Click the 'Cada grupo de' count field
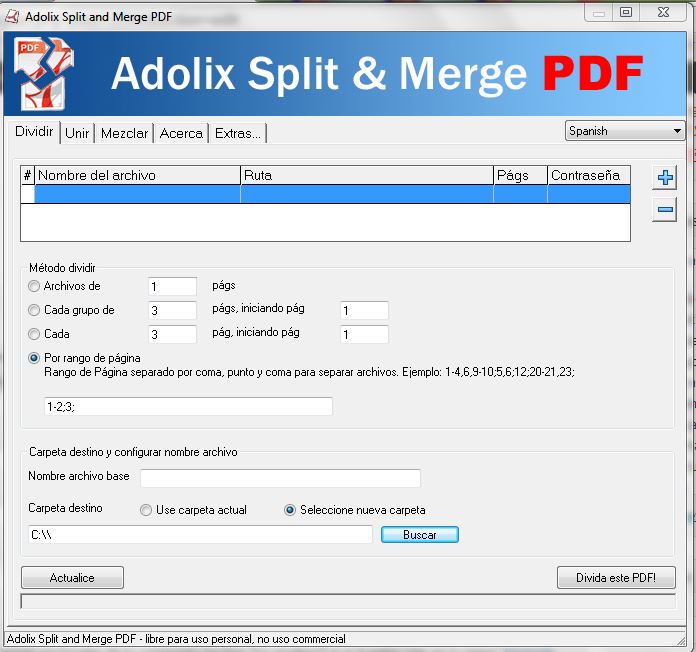 [x=173, y=310]
